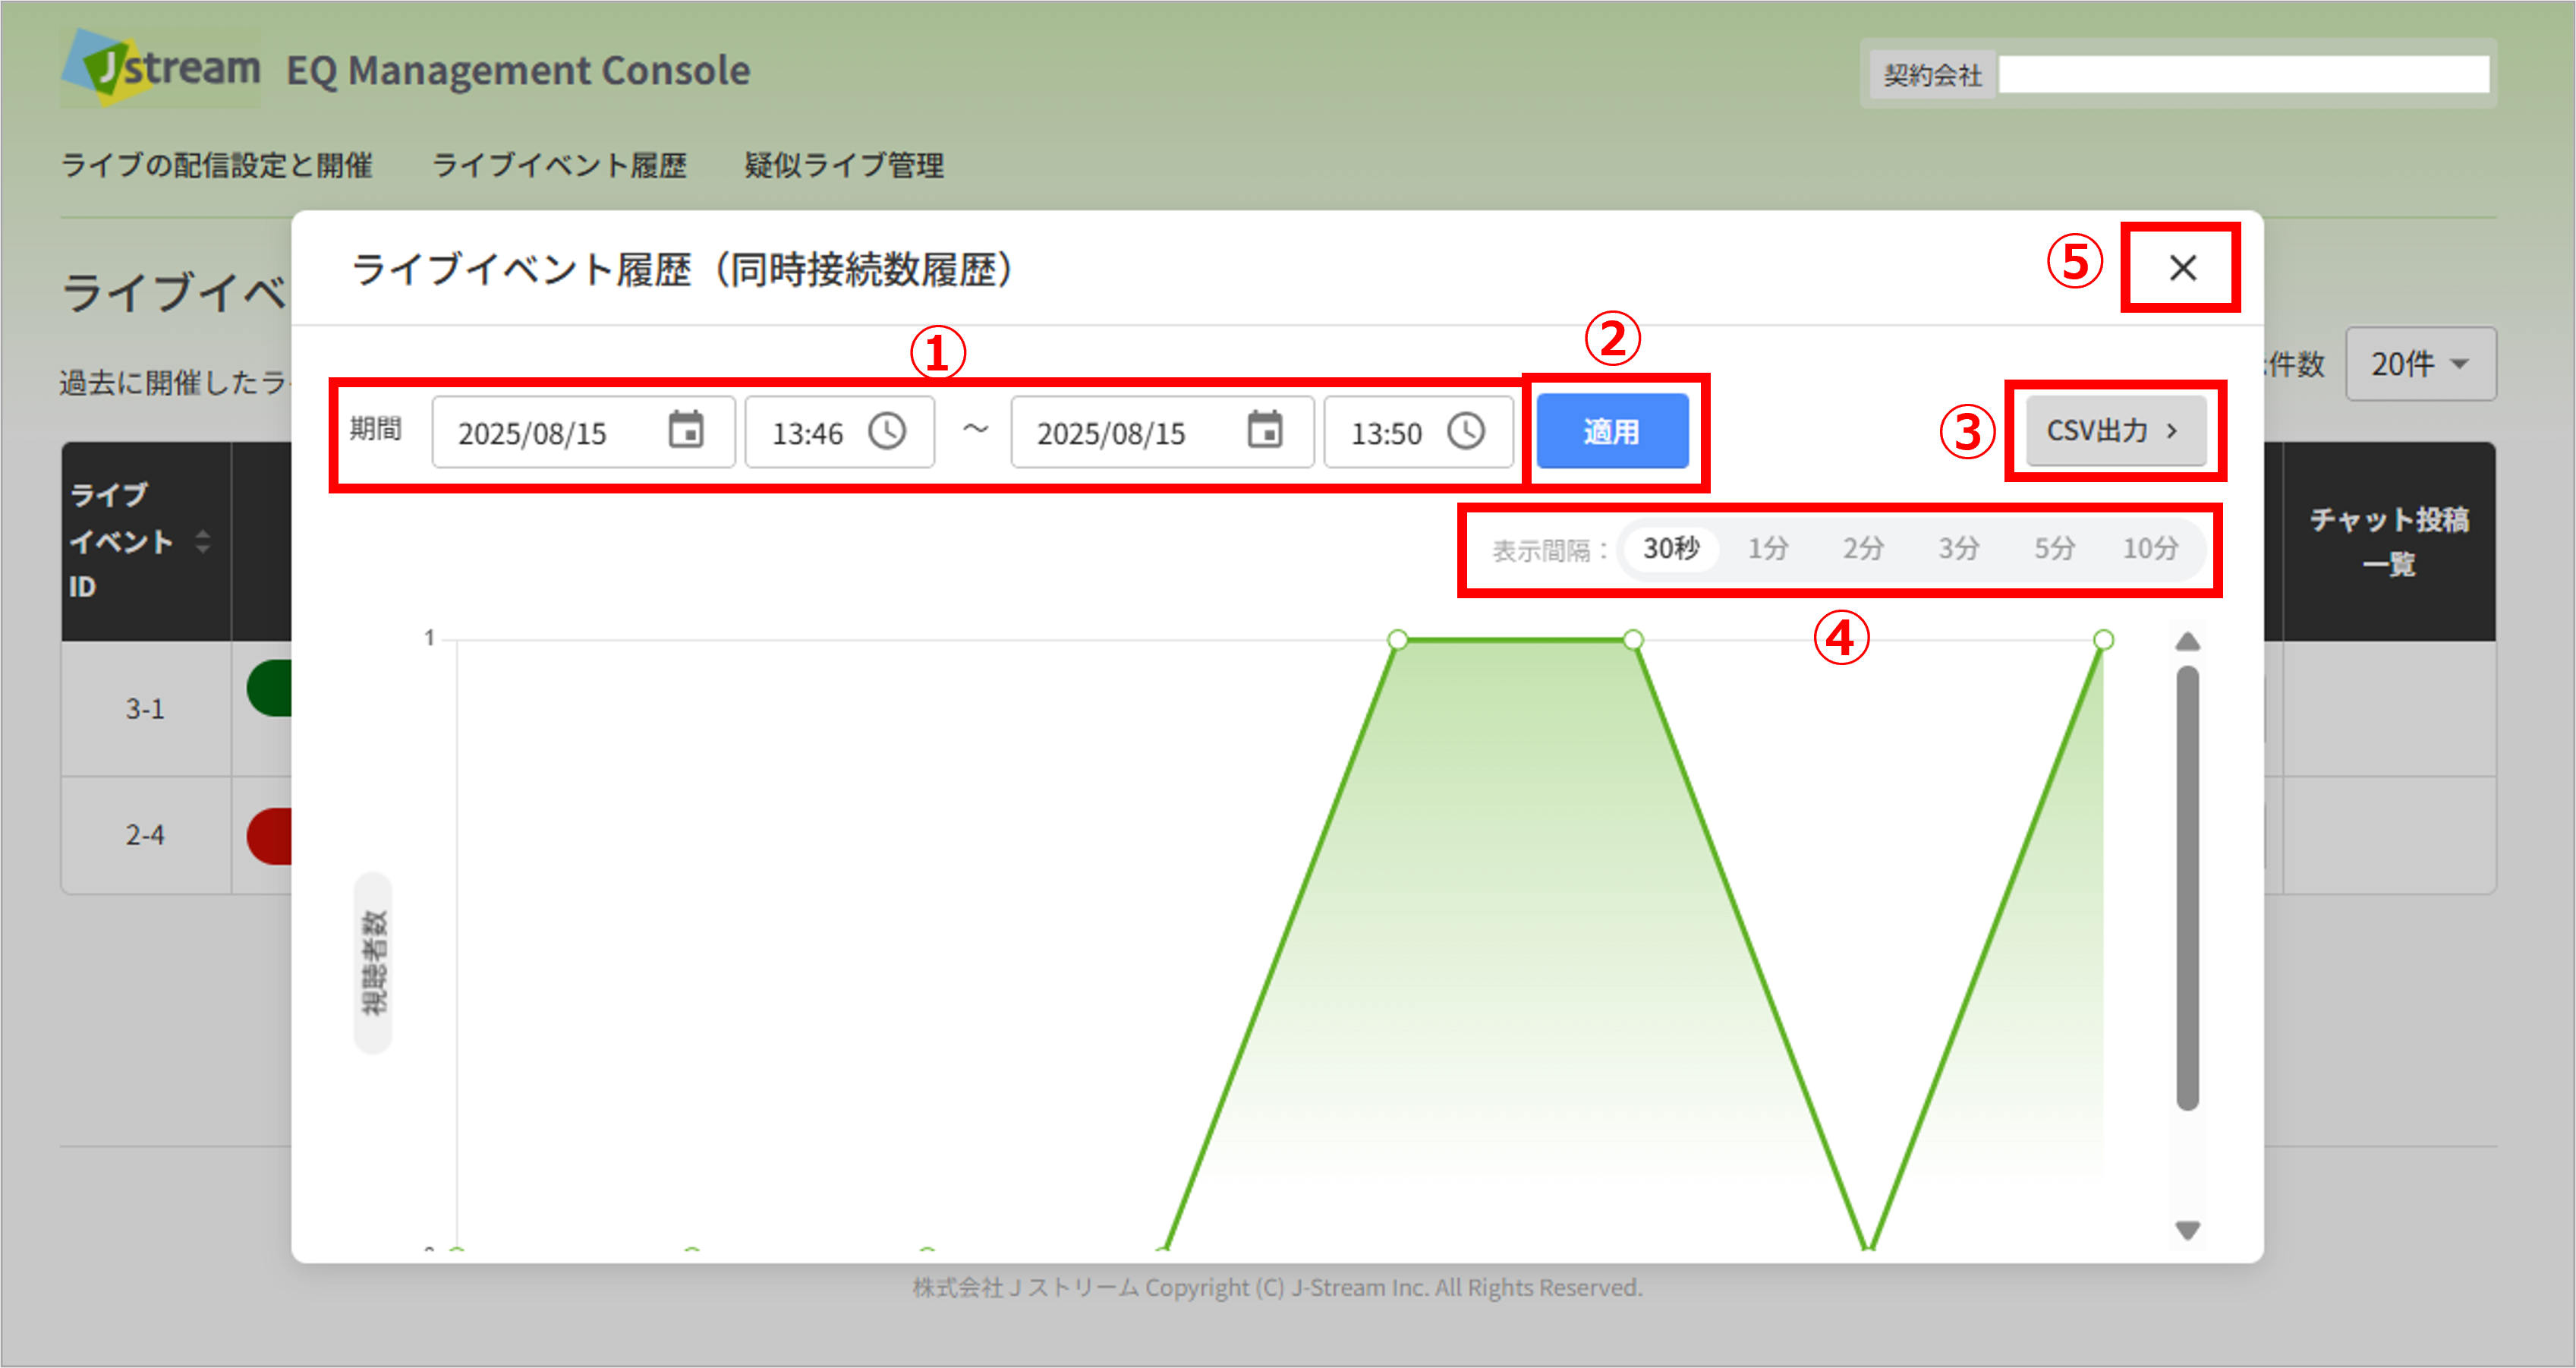Viewport: 2576px width, 1368px height.
Task: Select the 3分 display interval
Action: (x=1958, y=548)
